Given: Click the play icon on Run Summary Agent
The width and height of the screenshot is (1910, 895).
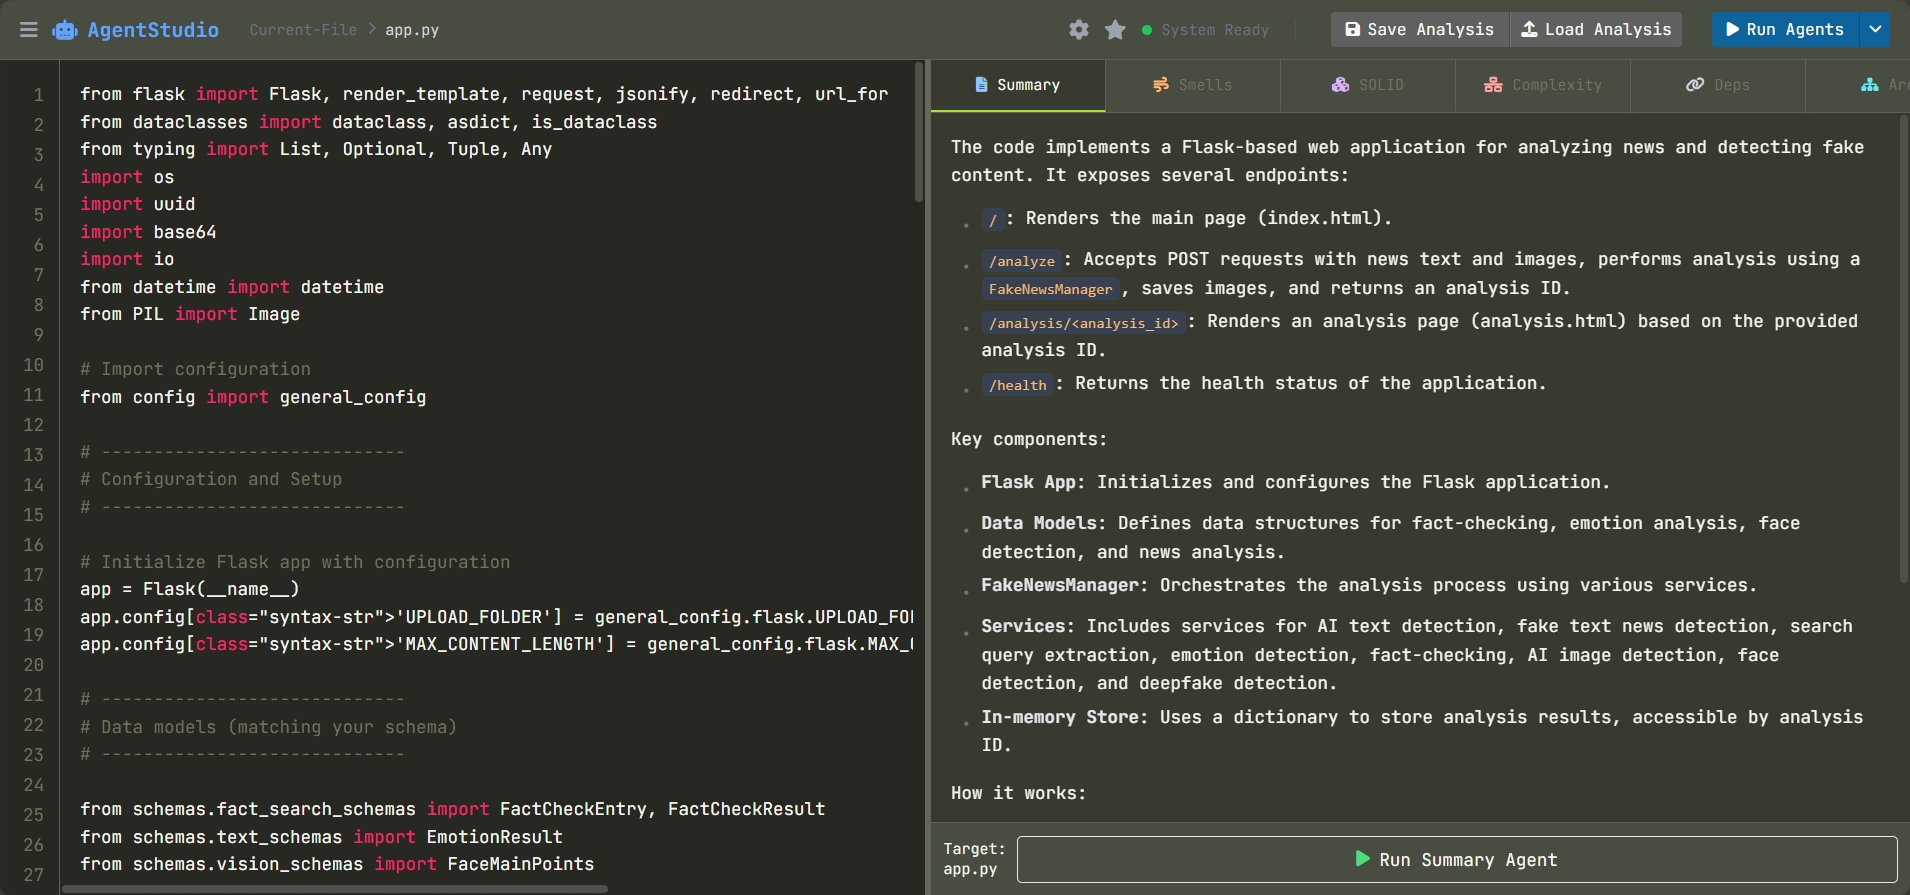Looking at the screenshot, I should [x=1362, y=859].
